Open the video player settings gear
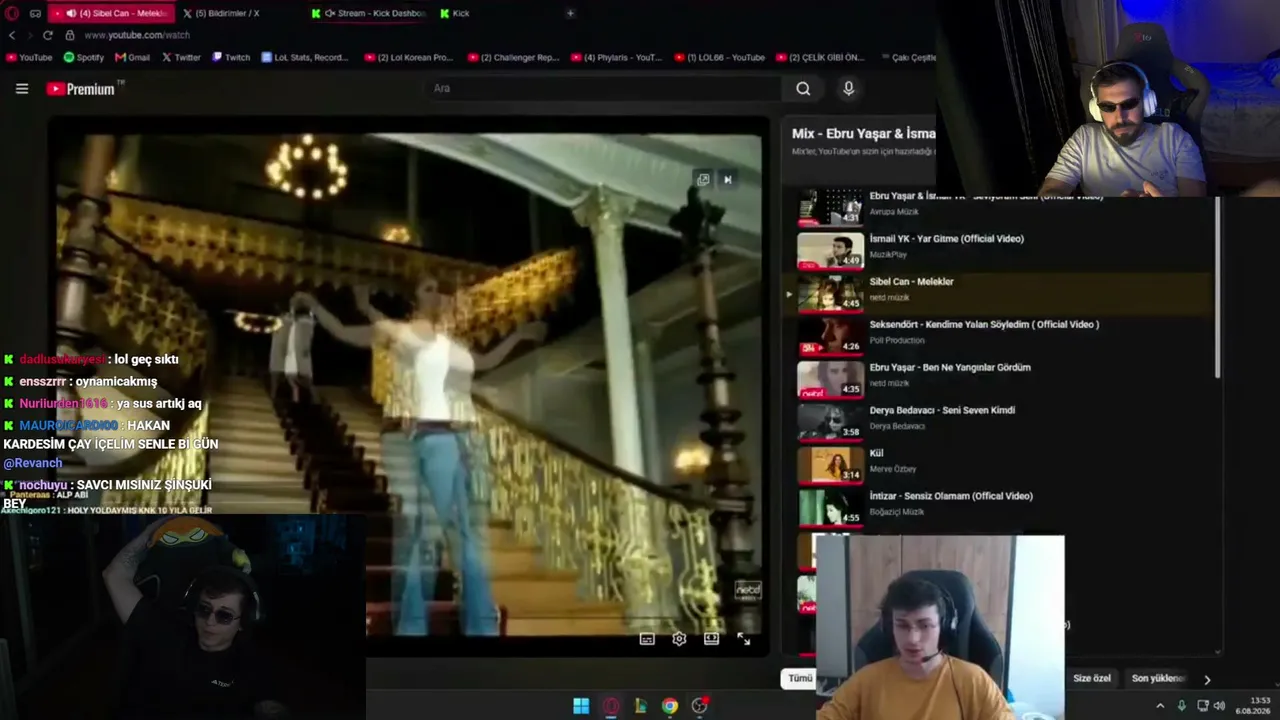The width and height of the screenshot is (1280, 720). click(679, 639)
